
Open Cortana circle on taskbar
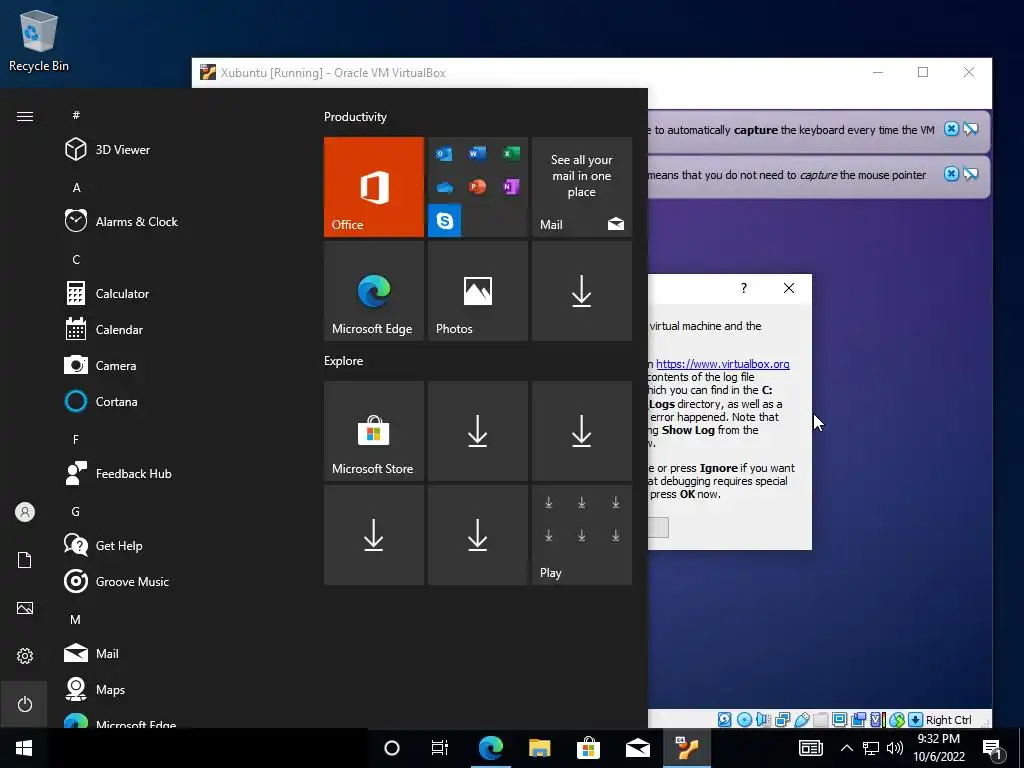[x=392, y=748]
